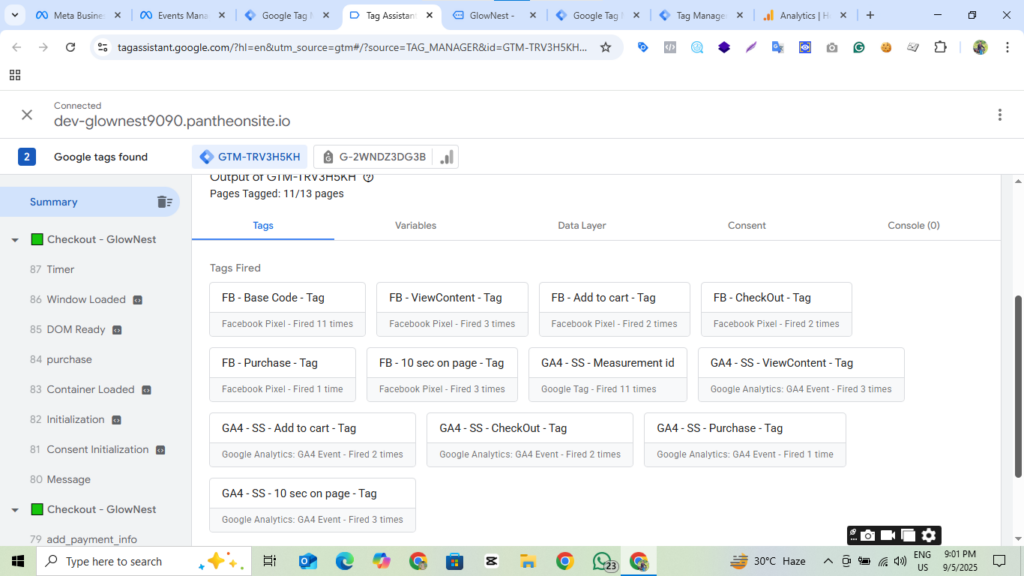The width and height of the screenshot is (1024, 576).
Task: Switch to the Events Manager browser tab
Action: [x=183, y=15]
